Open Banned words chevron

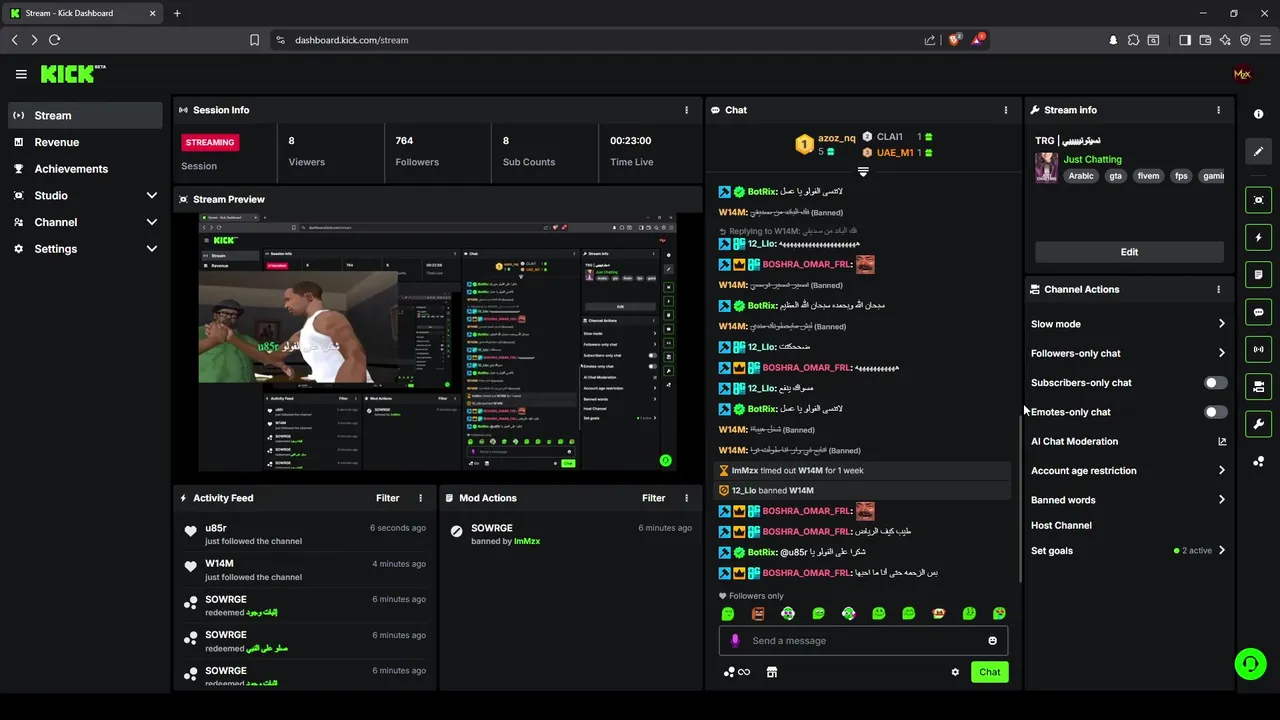pos(1221,500)
